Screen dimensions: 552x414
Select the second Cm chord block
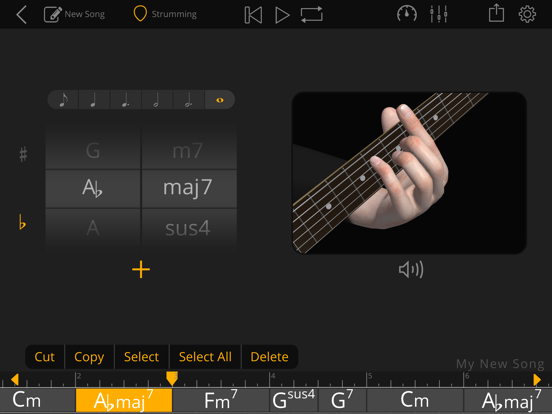[x=415, y=401]
